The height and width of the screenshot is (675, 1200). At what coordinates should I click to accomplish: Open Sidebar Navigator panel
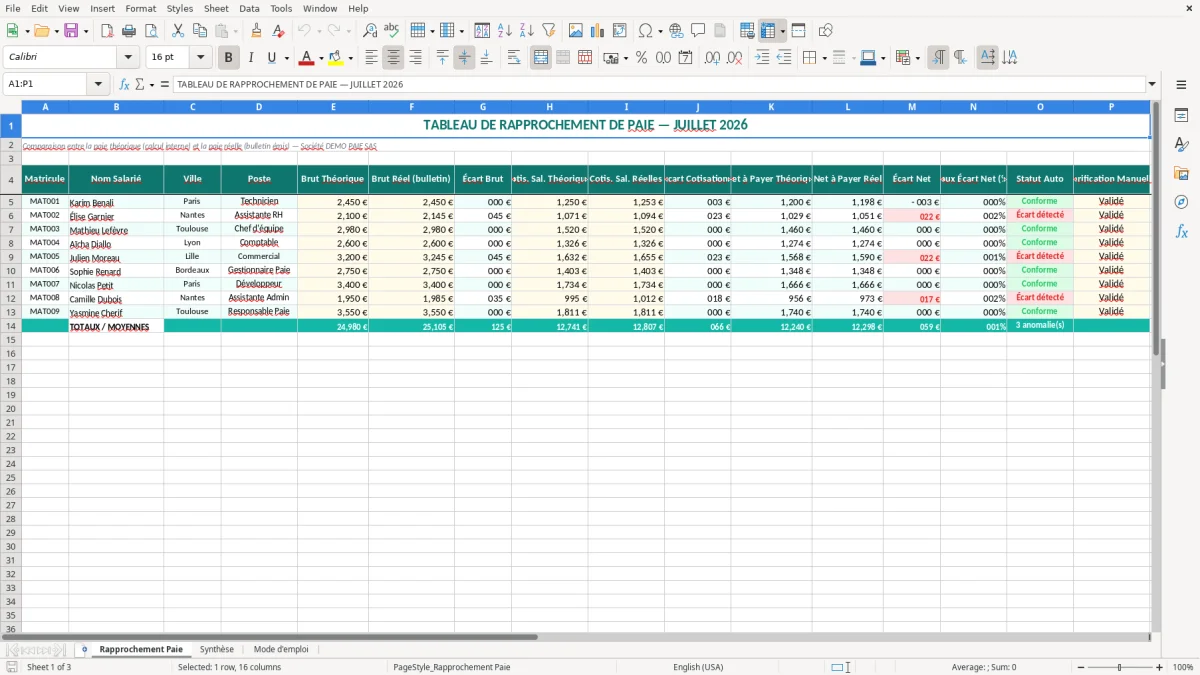tap(1181, 202)
